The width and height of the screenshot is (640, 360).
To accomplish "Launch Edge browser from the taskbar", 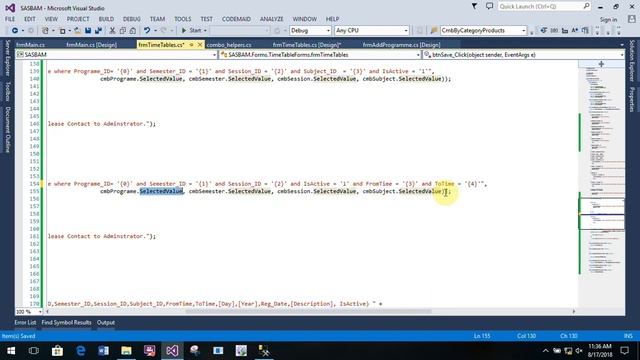I will [x=80, y=351].
